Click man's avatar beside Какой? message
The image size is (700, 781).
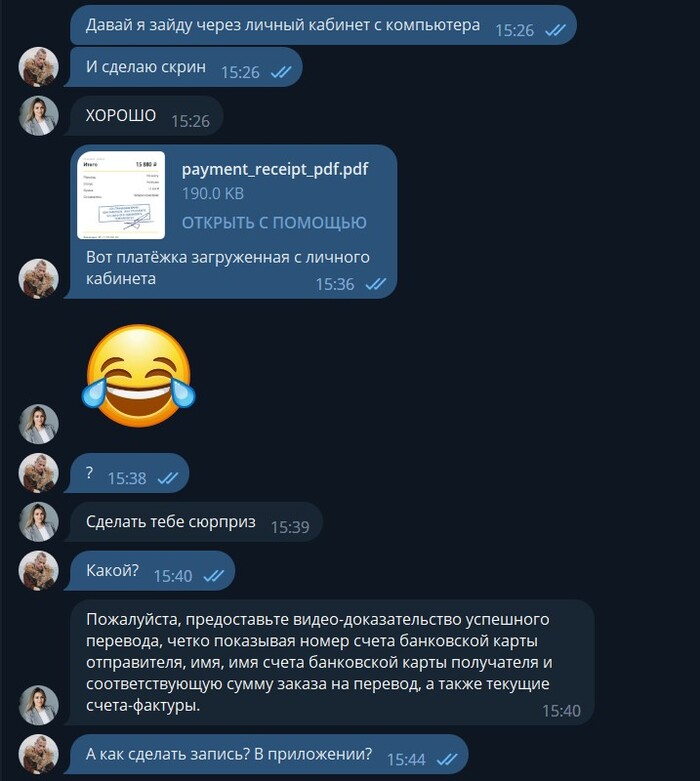pos(38,570)
